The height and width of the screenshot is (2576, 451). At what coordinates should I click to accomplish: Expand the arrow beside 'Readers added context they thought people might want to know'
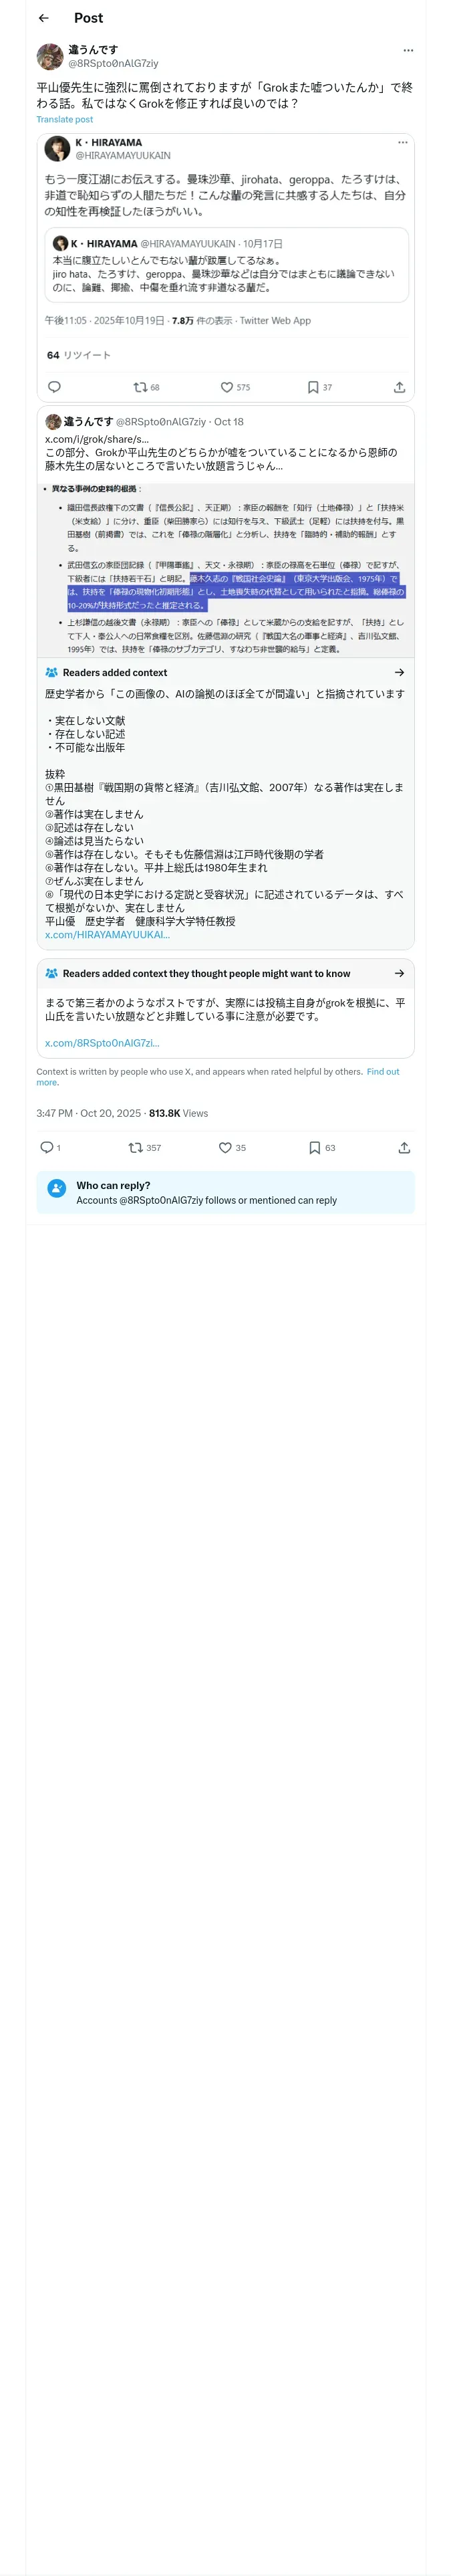click(x=399, y=973)
